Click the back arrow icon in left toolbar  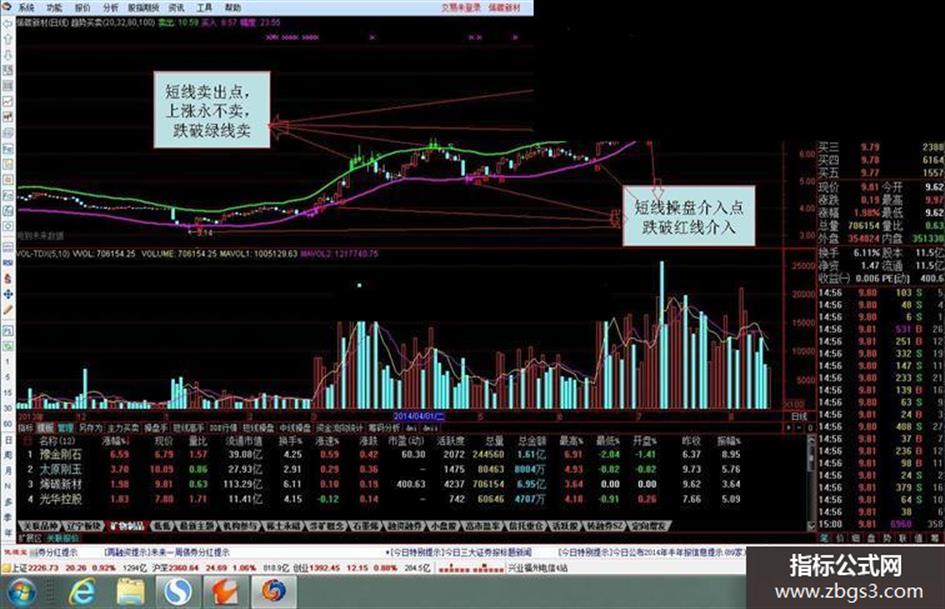8,24
